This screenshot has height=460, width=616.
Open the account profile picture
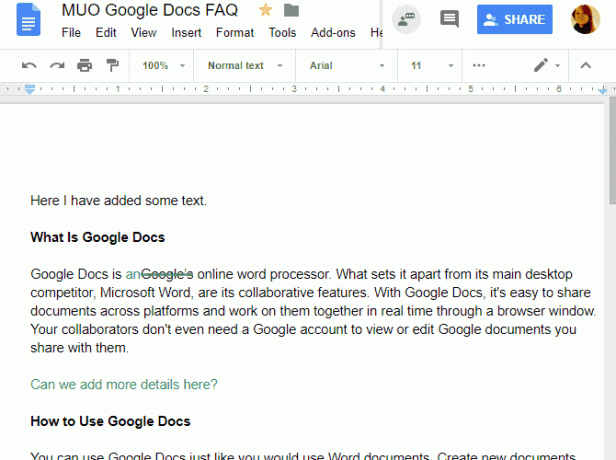point(585,19)
